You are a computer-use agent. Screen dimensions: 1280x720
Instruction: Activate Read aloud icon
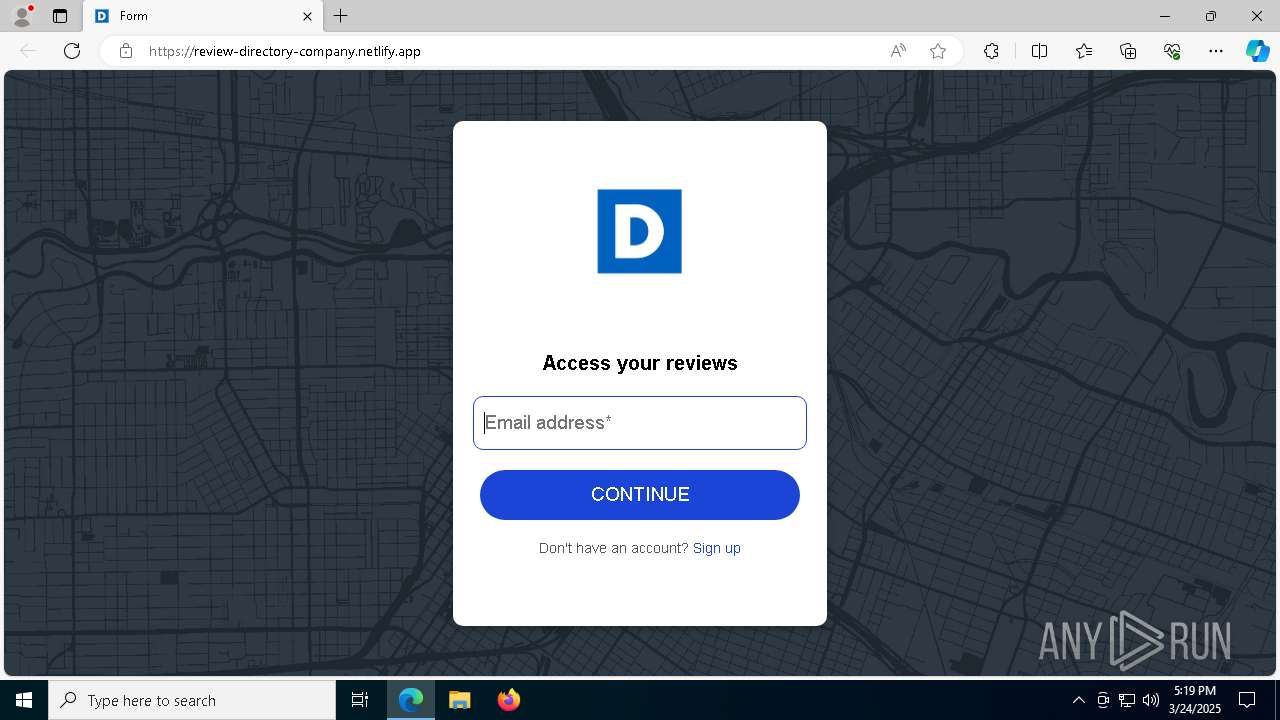(x=898, y=51)
